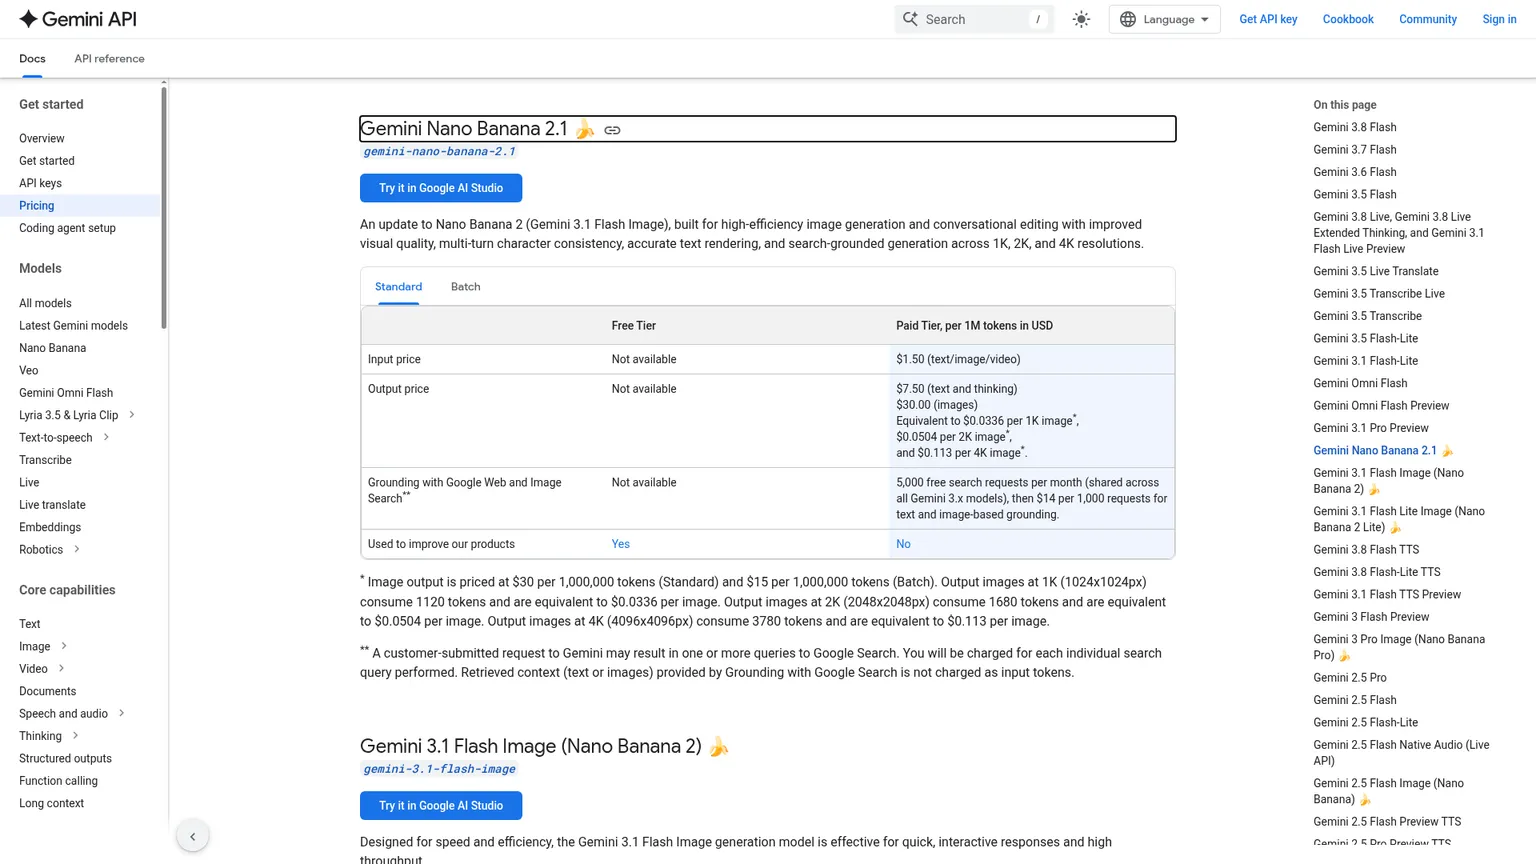
Task: Go to the Cookbook link
Action: 1348,19
